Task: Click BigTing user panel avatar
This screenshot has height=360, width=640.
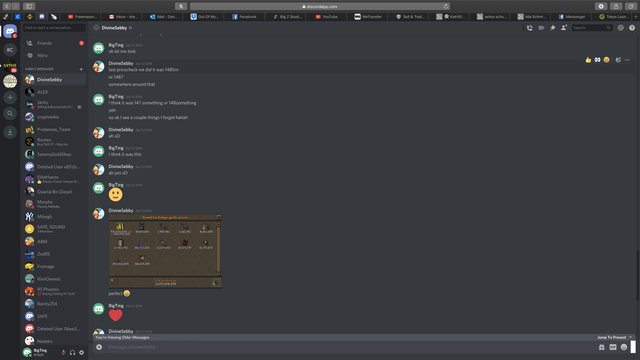Action: coord(27,352)
